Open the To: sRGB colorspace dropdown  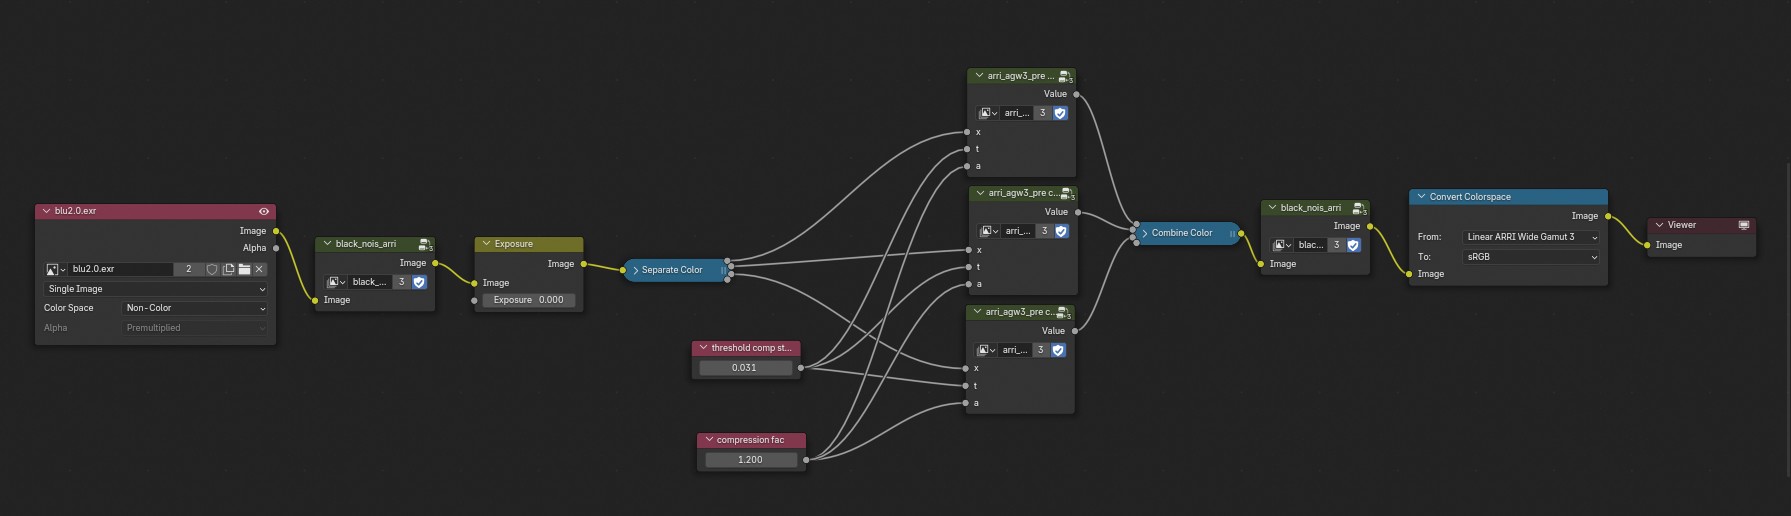(1531, 257)
